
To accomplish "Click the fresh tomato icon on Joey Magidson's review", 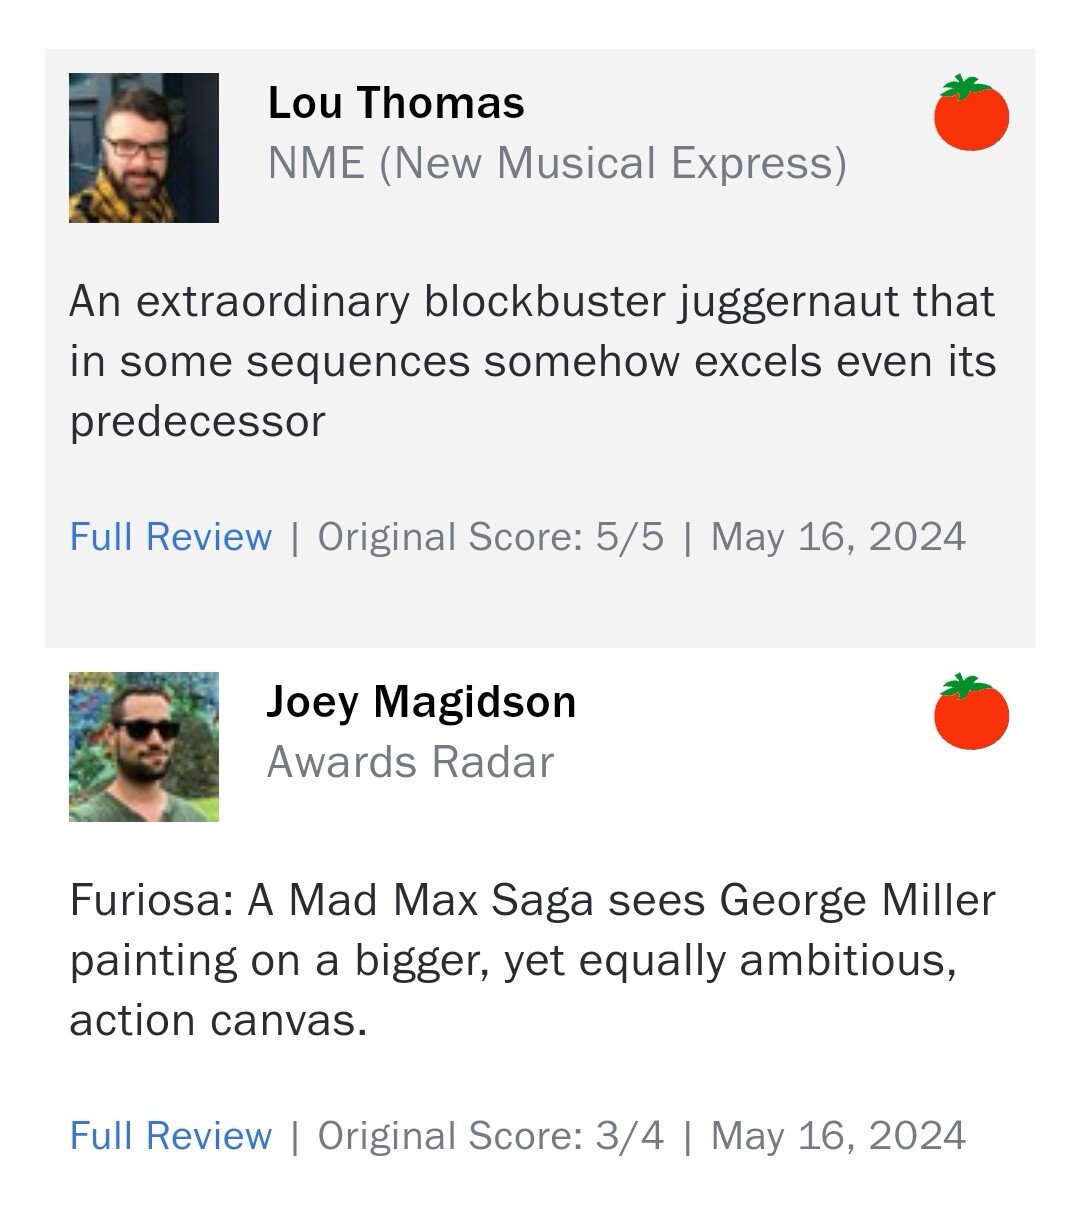I will point(971,712).
